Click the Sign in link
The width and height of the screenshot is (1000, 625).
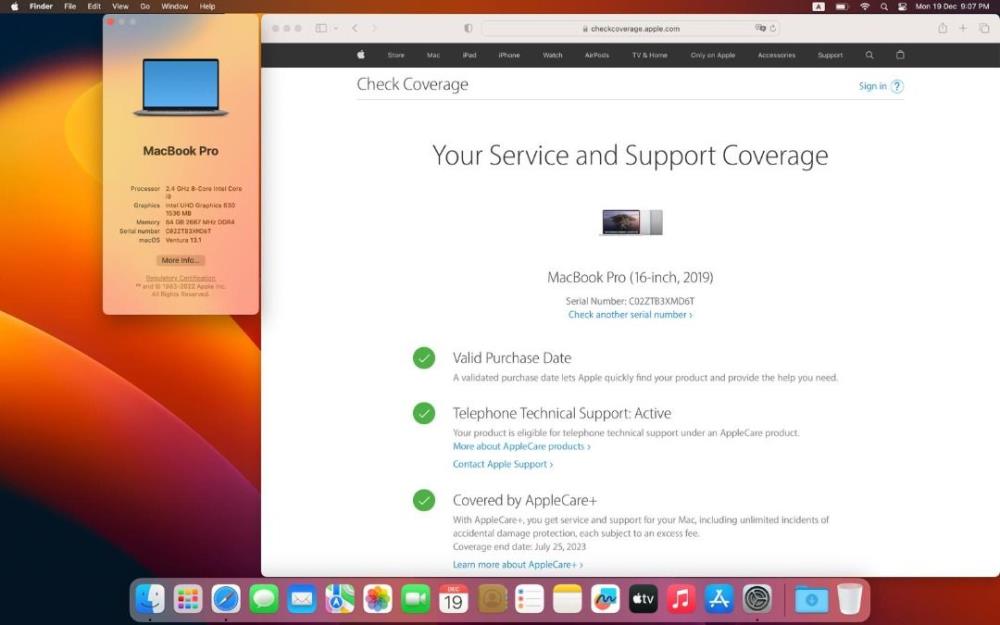click(x=872, y=86)
